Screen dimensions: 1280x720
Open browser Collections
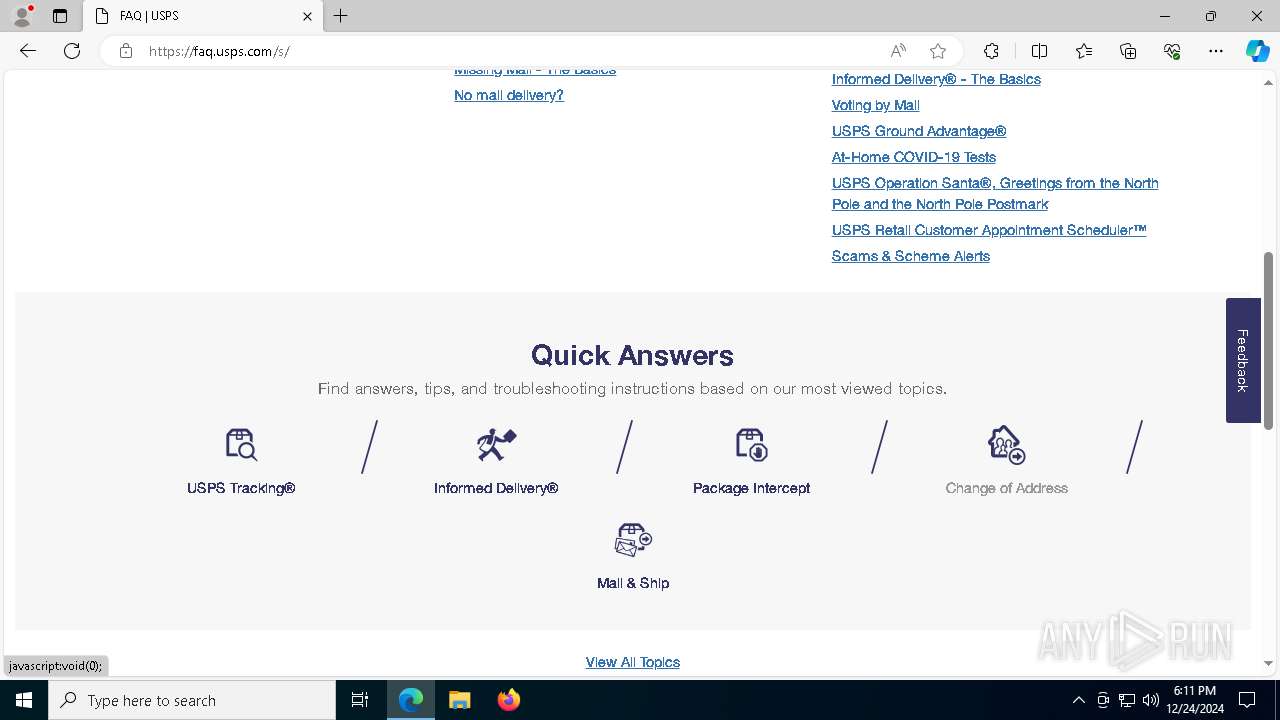point(1128,51)
